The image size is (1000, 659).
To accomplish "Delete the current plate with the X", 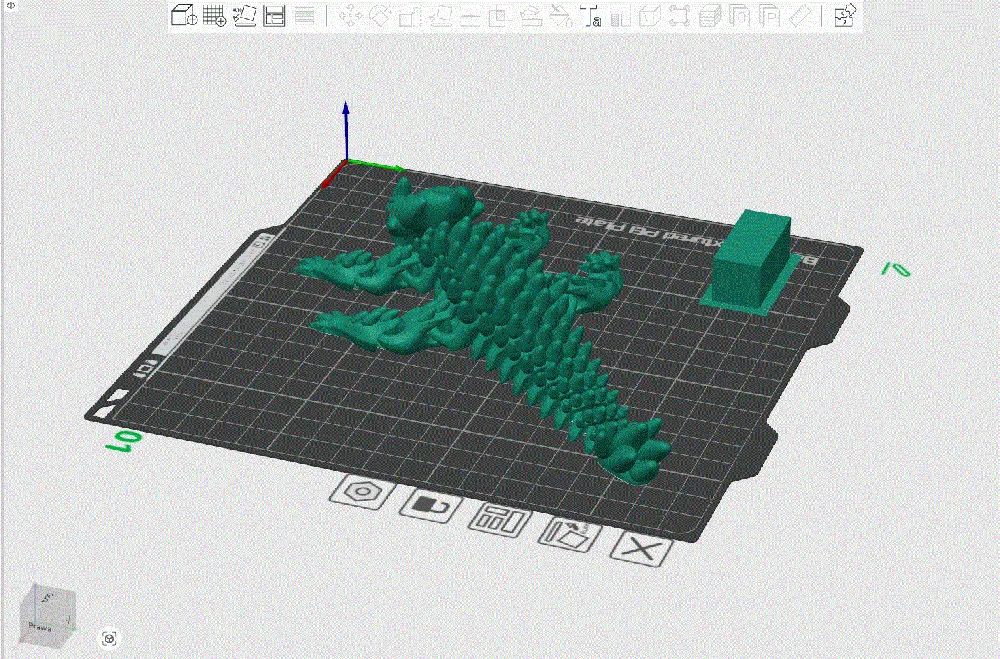I will pos(638,548).
